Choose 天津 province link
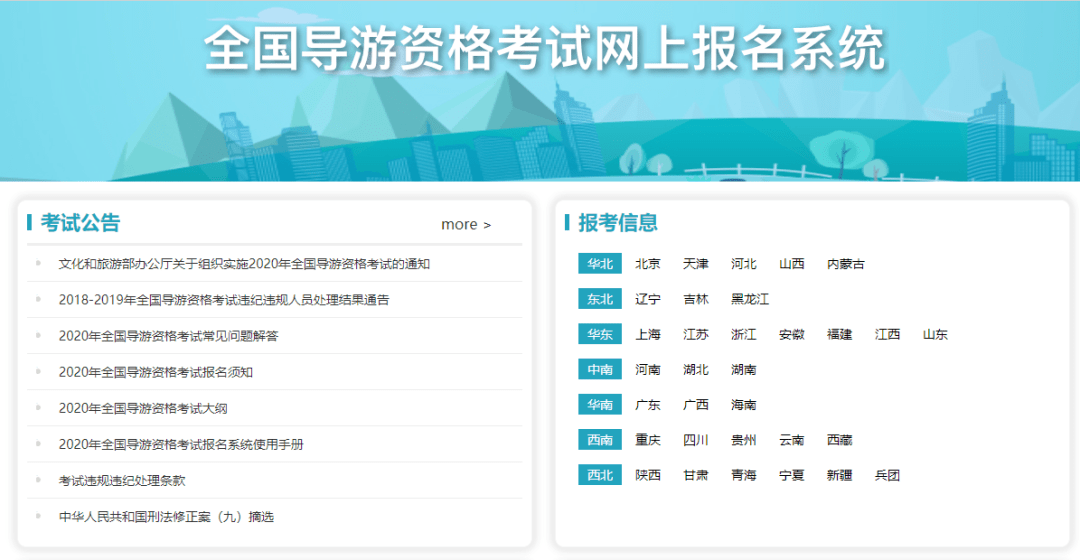Viewport: 1080px width, 560px height. (x=696, y=264)
